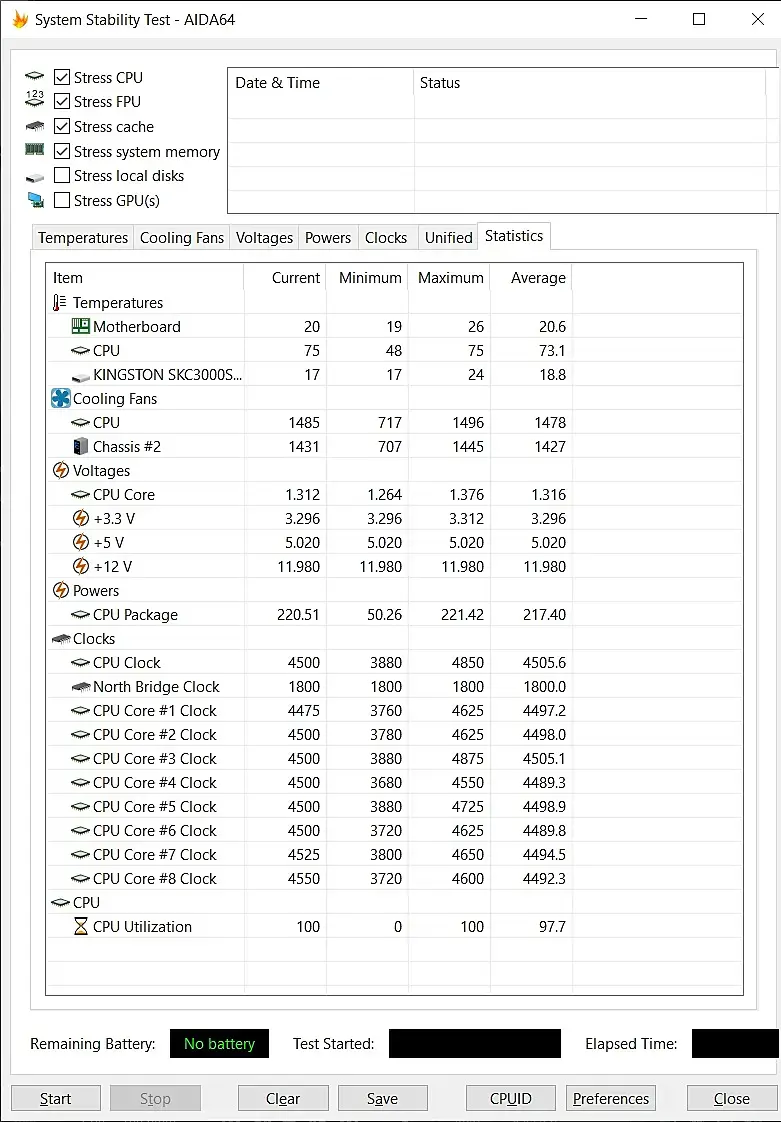Click the Current column header

[x=285, y=278]
